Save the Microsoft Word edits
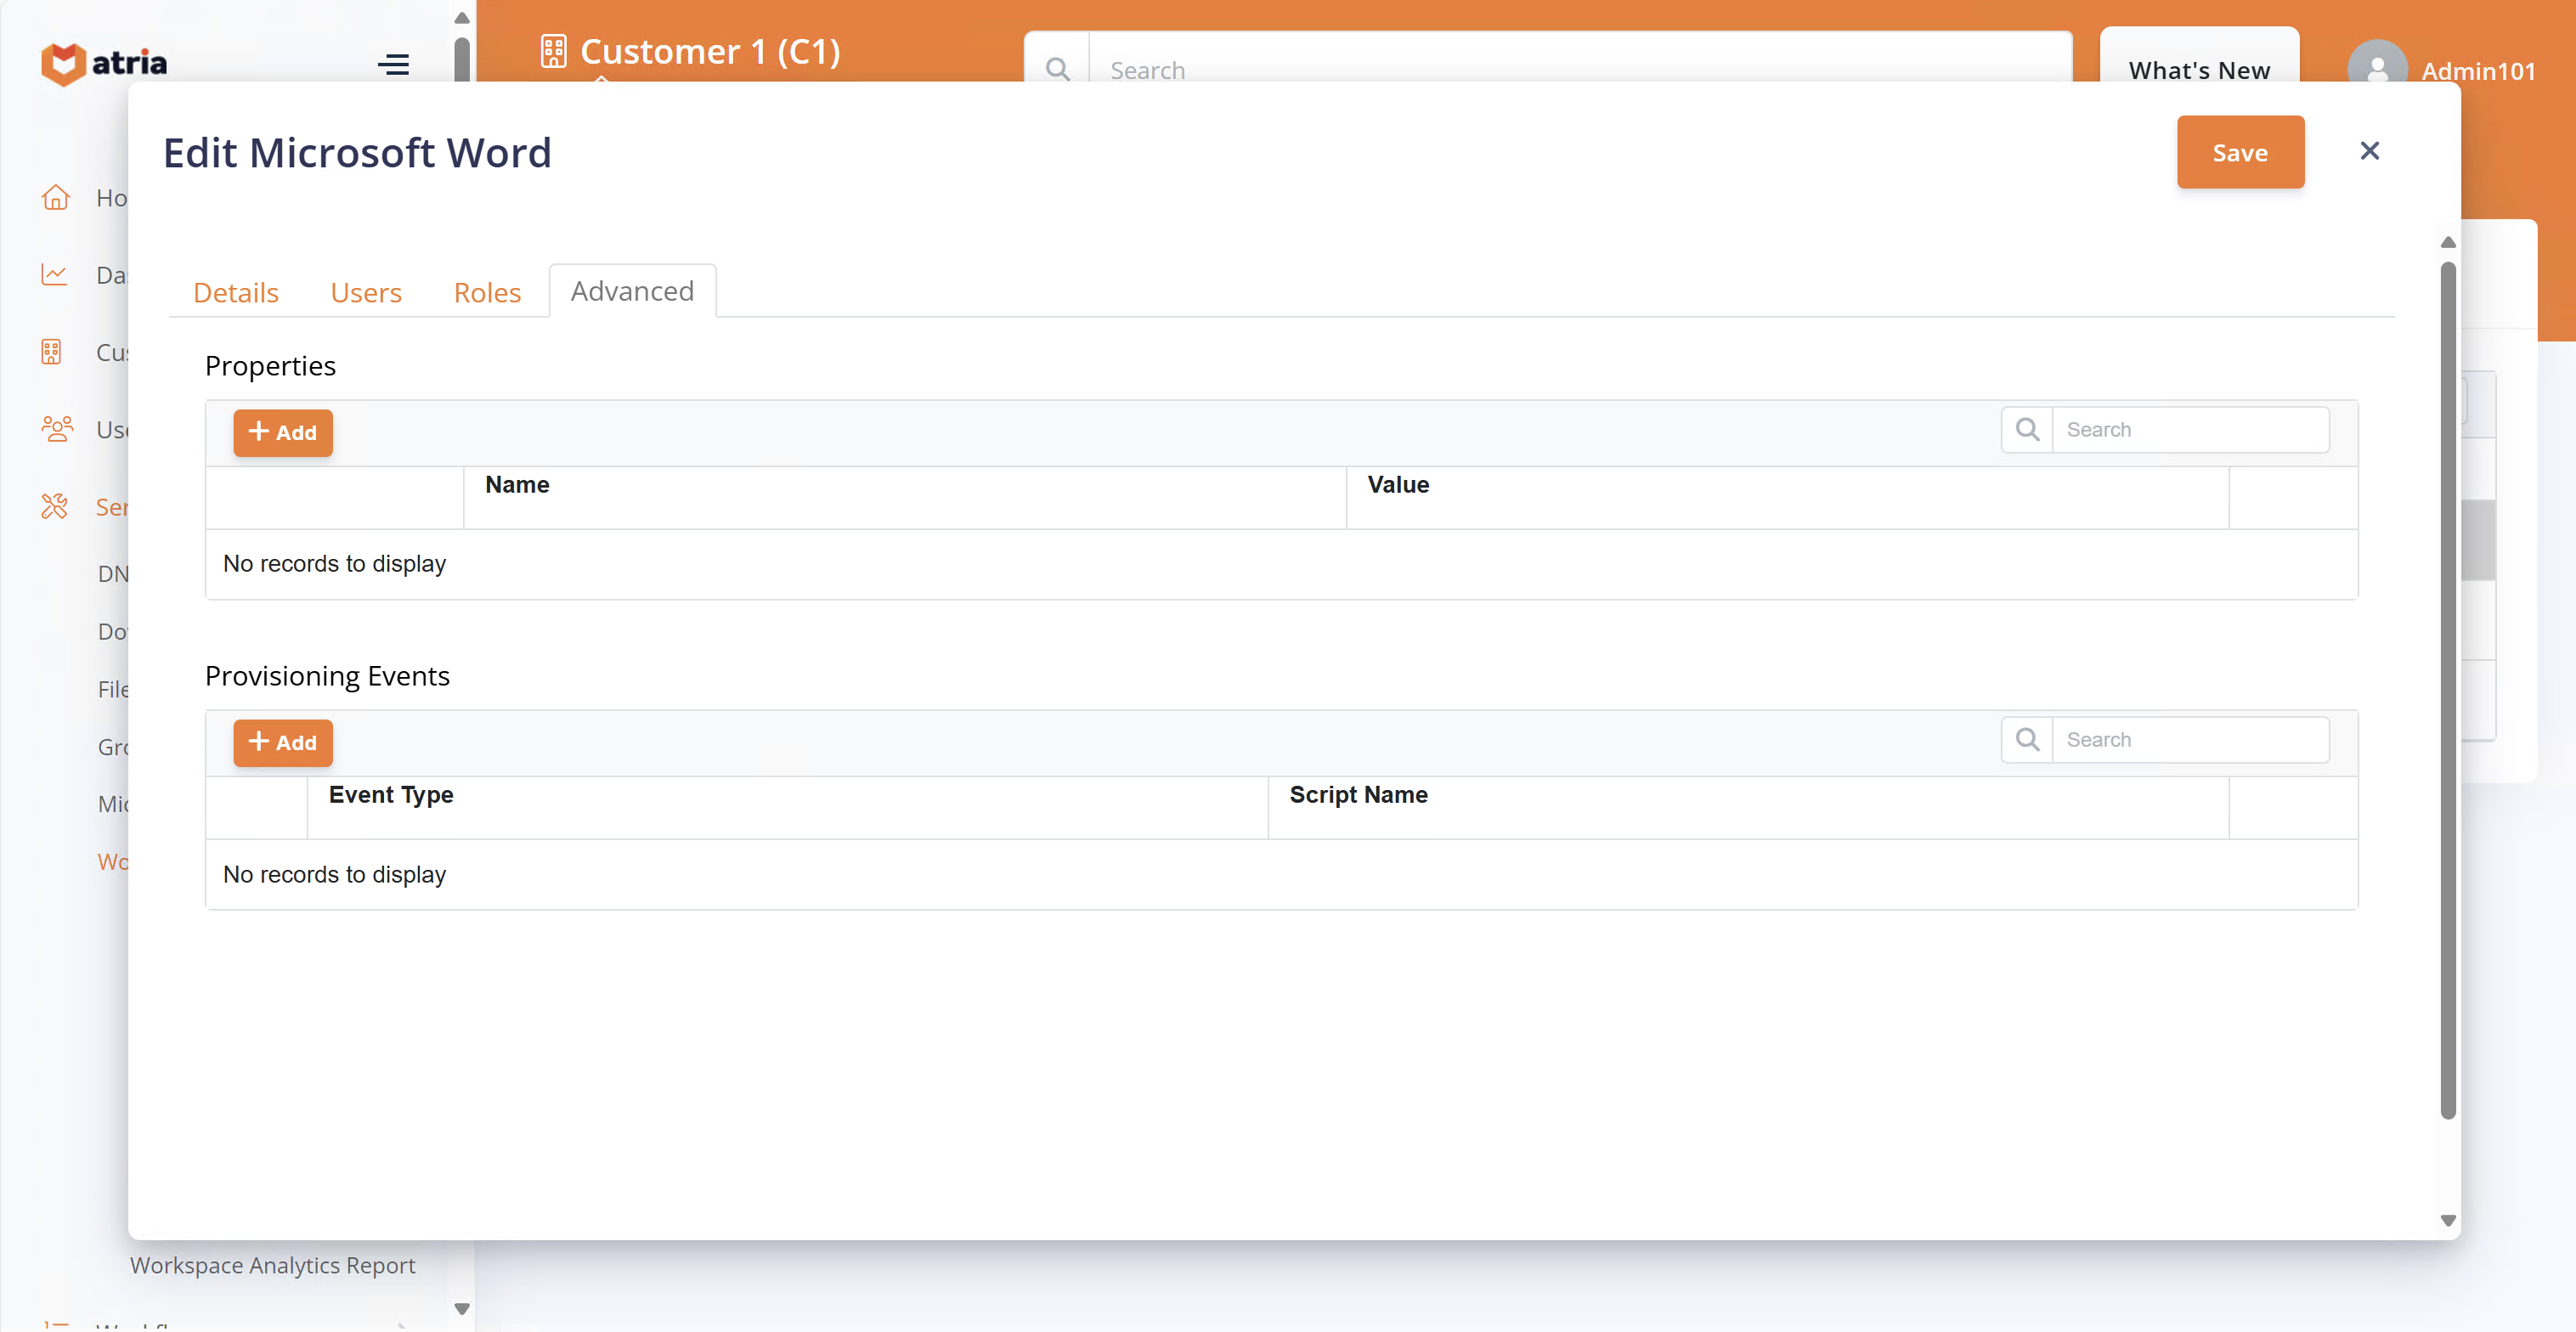 point(2240,152)
